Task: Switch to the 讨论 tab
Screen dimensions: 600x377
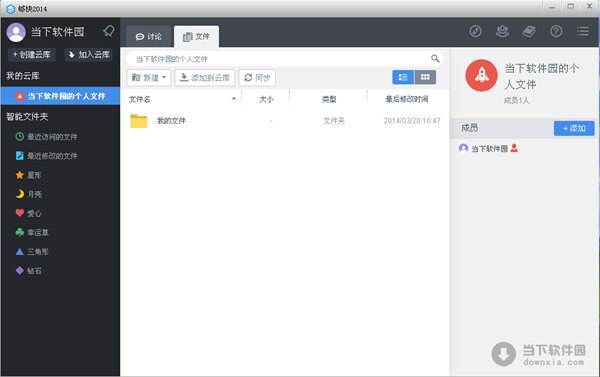Action: (x=148, y=37)
